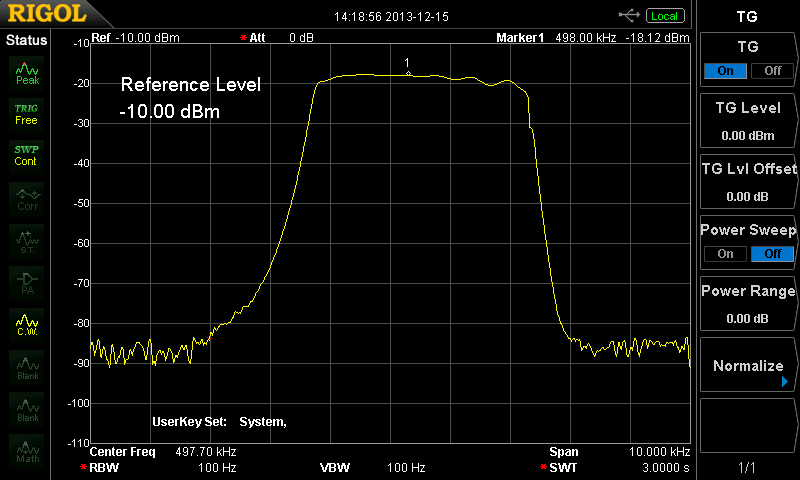The width and height of the screenshot is (800, 480).
Task: Click the 1/1 menu page indicator
Action: point(747,466)
